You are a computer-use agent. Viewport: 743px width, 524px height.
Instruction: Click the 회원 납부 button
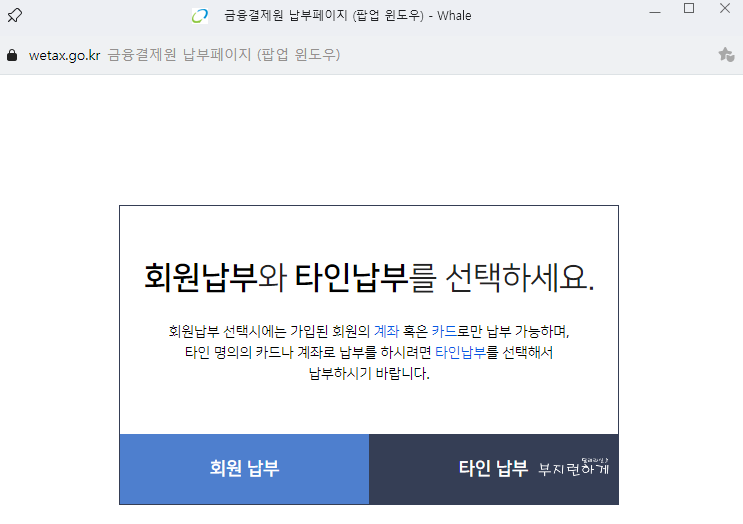(x=244, y=469)
